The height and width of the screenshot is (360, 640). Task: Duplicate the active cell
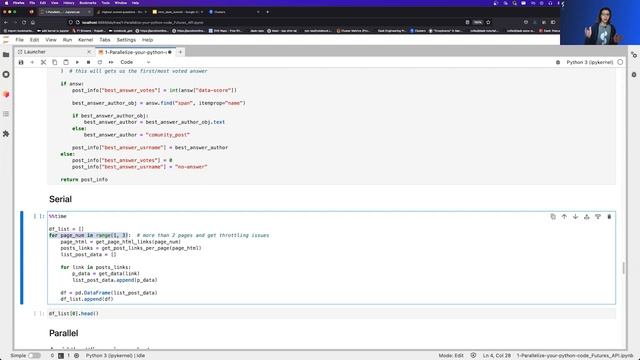(x=553, y=217)
